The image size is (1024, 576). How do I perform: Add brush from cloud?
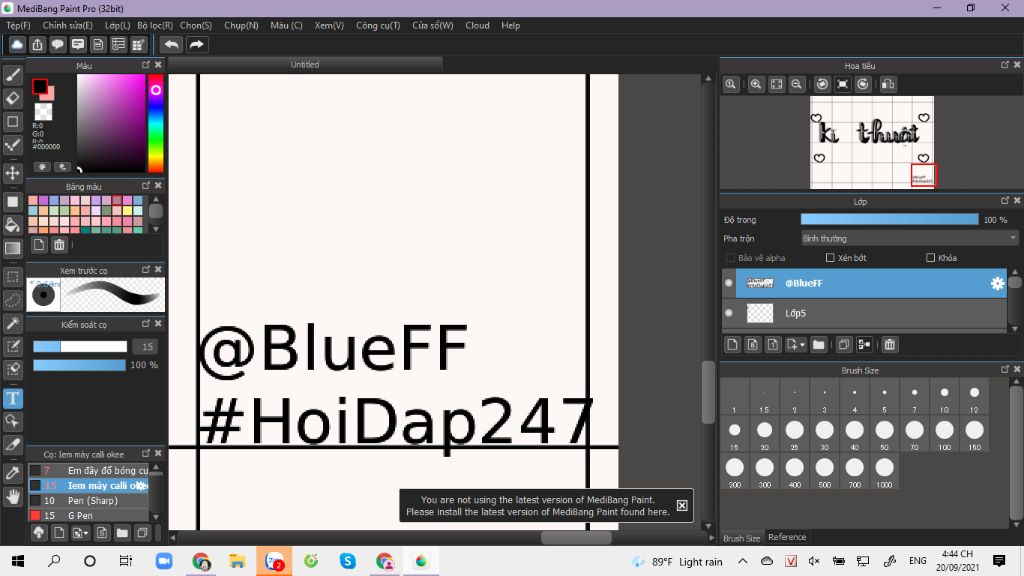click(x=39, y=533)
